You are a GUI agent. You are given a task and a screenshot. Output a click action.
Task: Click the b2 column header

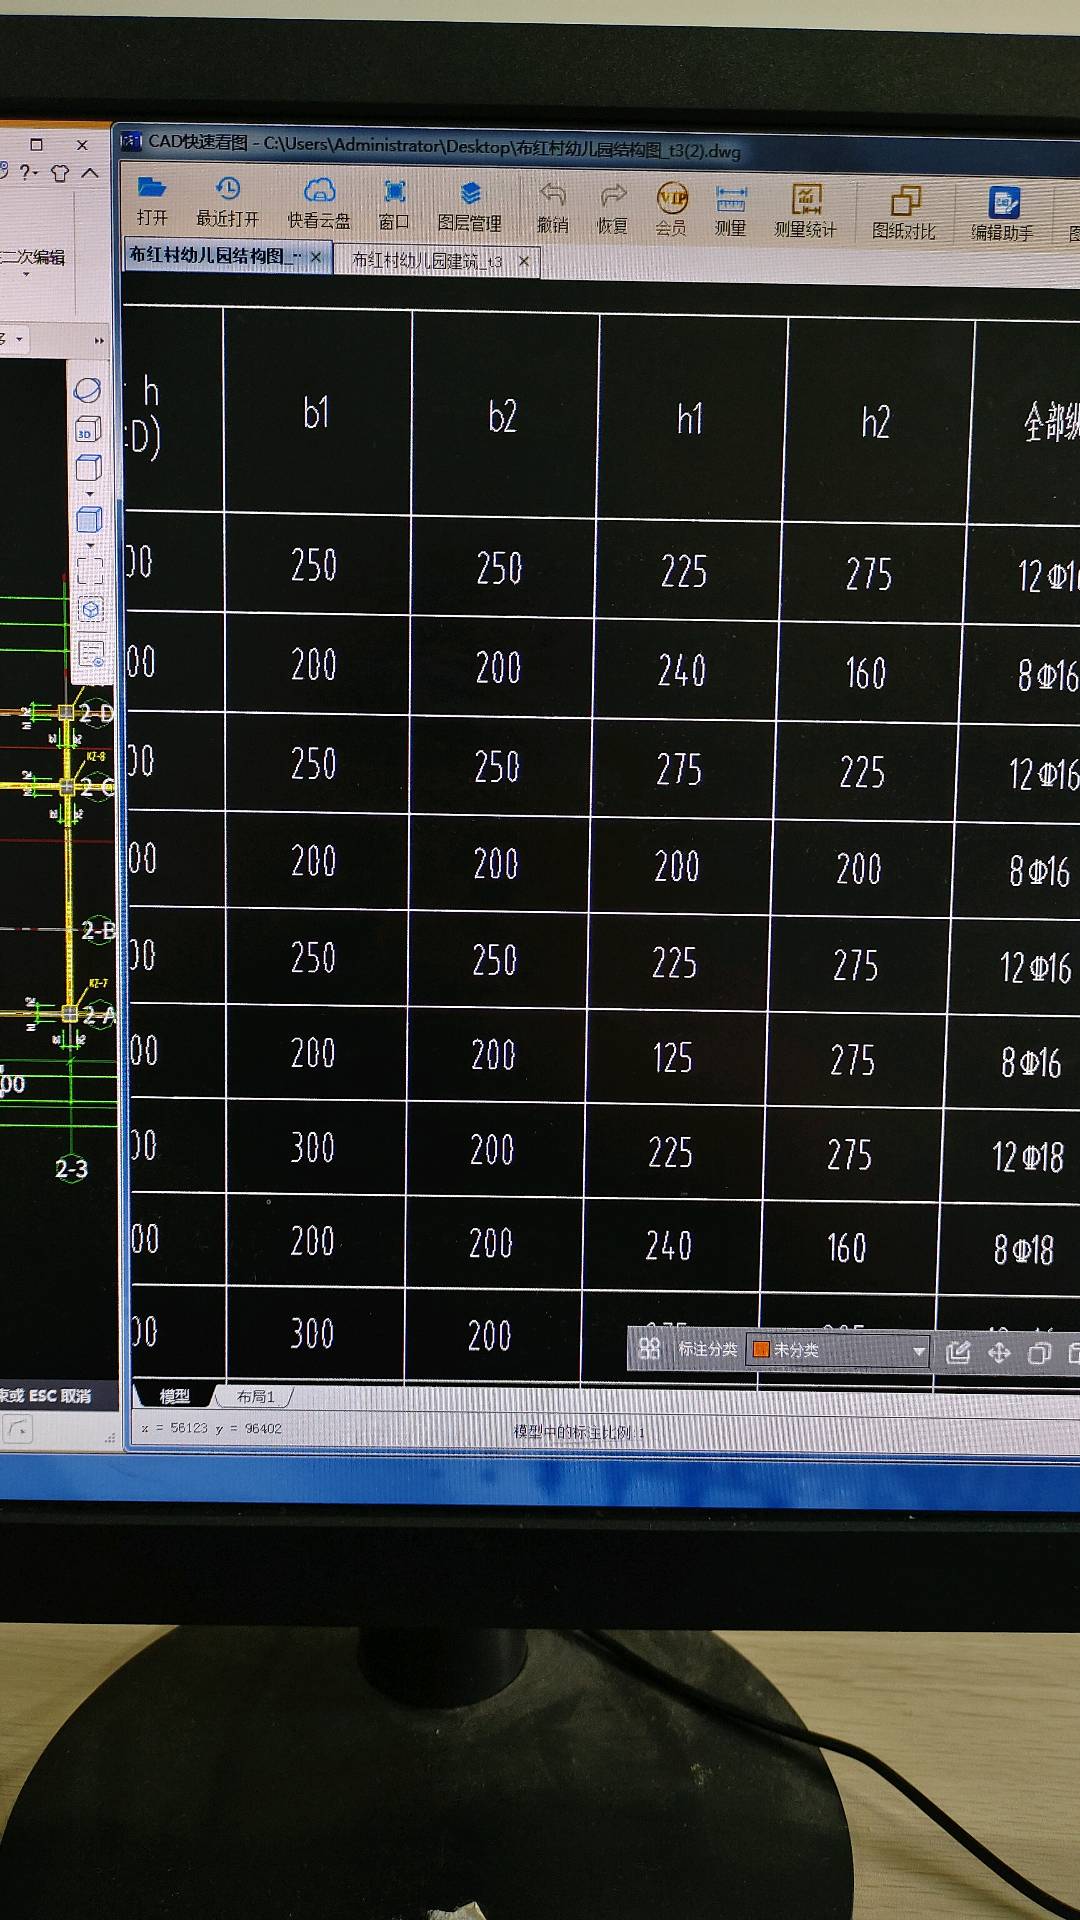click(x=502, y=416)
